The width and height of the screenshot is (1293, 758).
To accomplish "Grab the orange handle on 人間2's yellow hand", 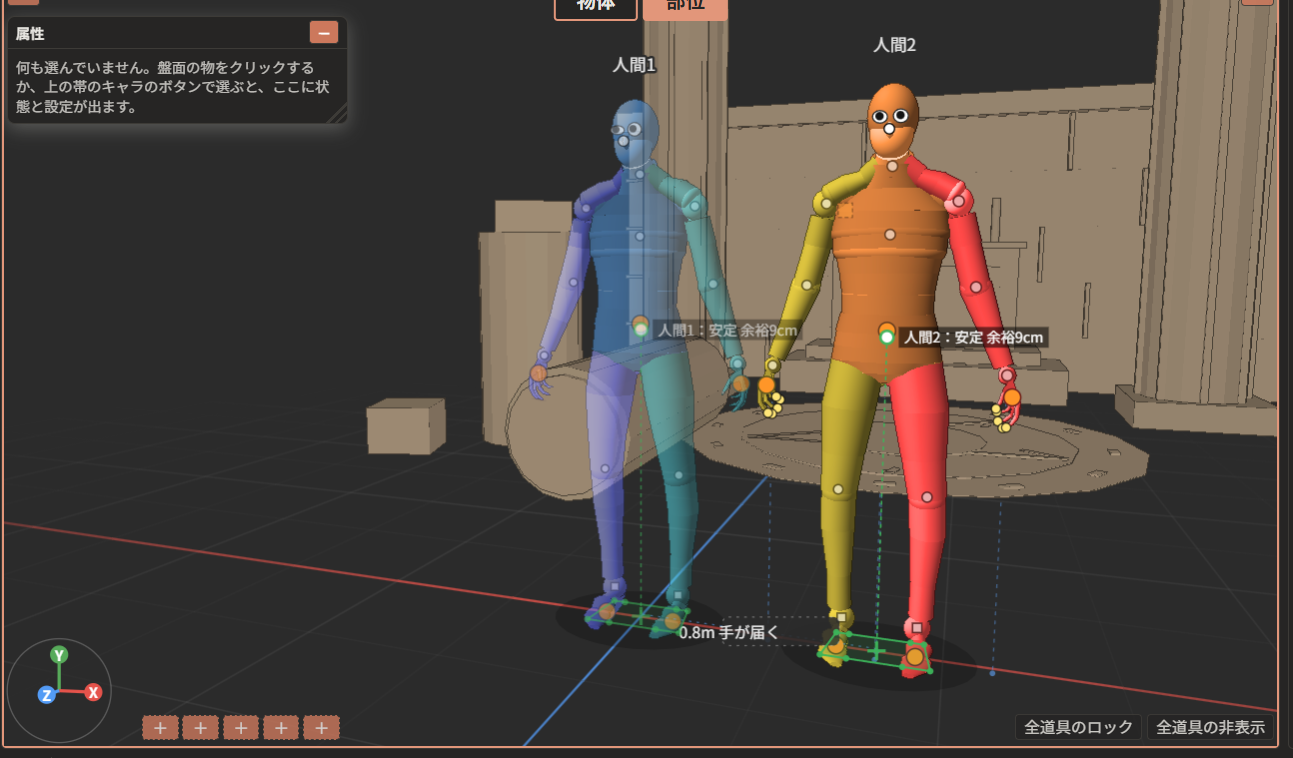I will 766,385.
